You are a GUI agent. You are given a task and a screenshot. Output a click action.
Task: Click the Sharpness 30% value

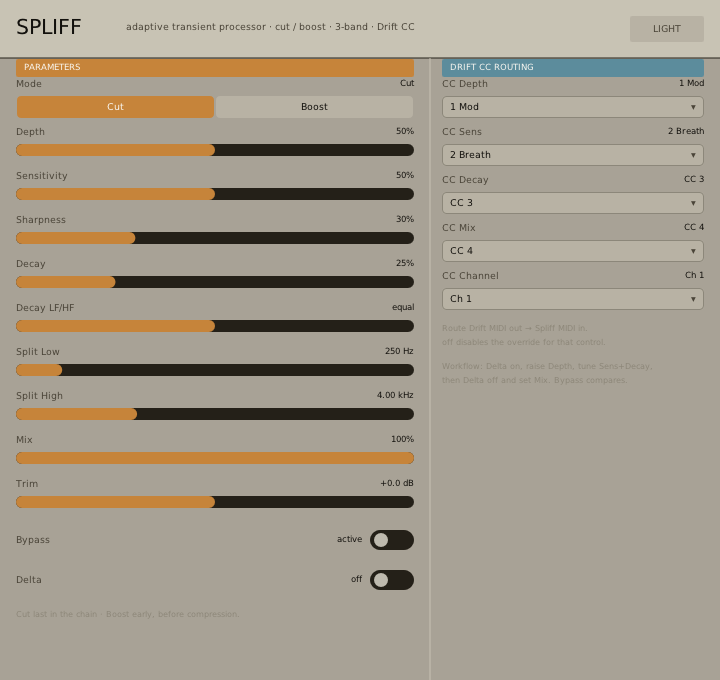[405, 219]
